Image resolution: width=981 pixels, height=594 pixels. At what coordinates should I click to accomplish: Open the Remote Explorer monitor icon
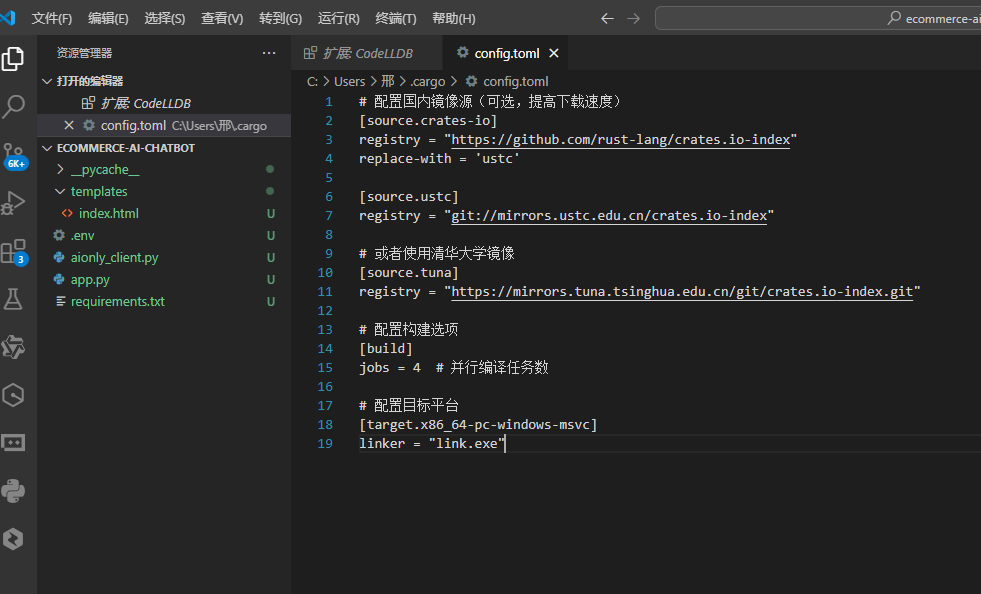(x=13, y=443)
